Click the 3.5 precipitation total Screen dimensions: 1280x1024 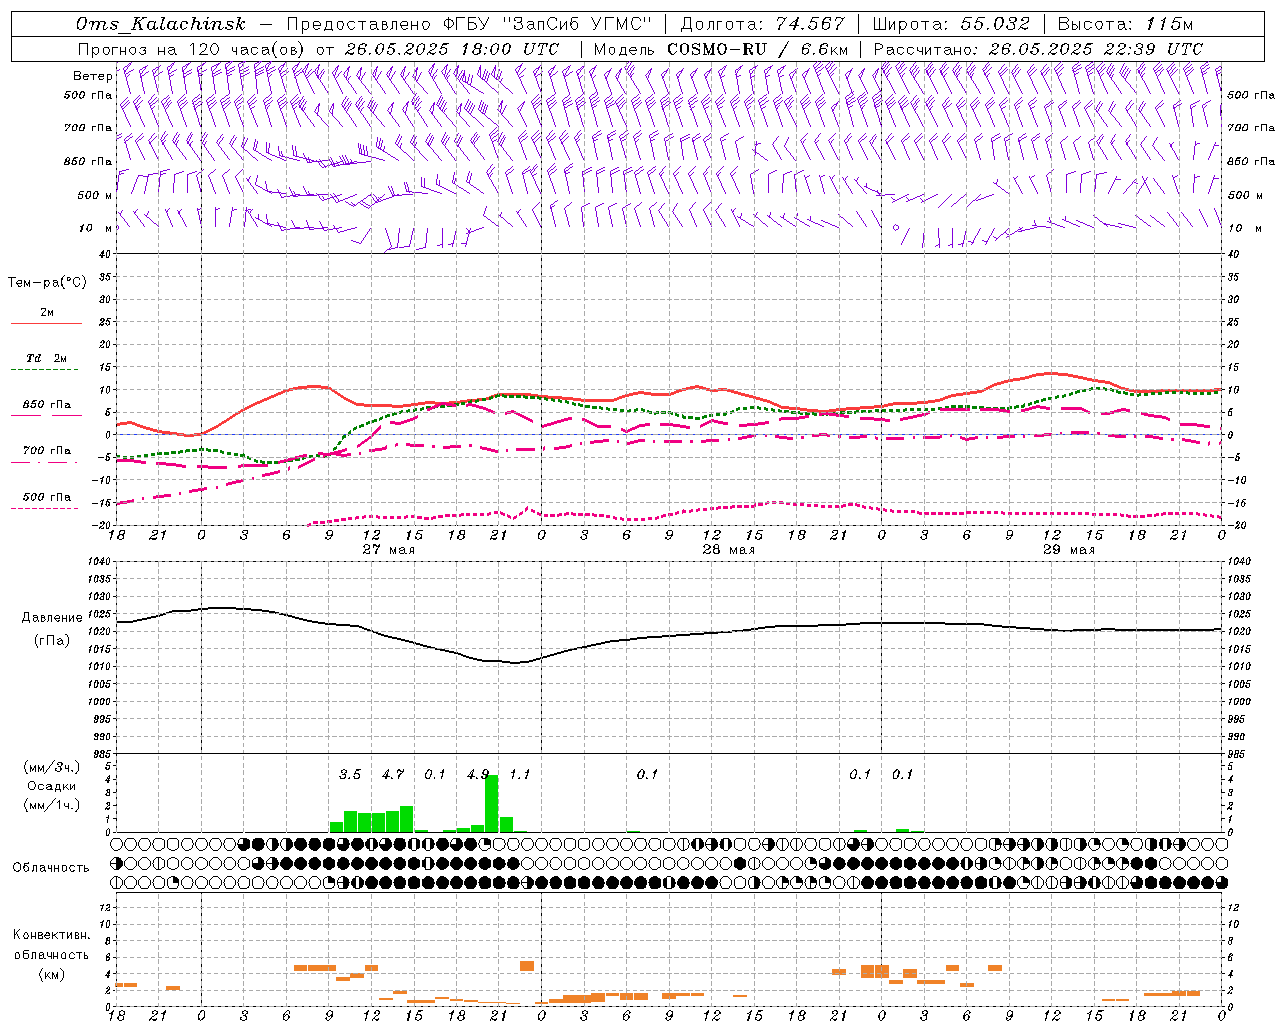tap(349, 774)
